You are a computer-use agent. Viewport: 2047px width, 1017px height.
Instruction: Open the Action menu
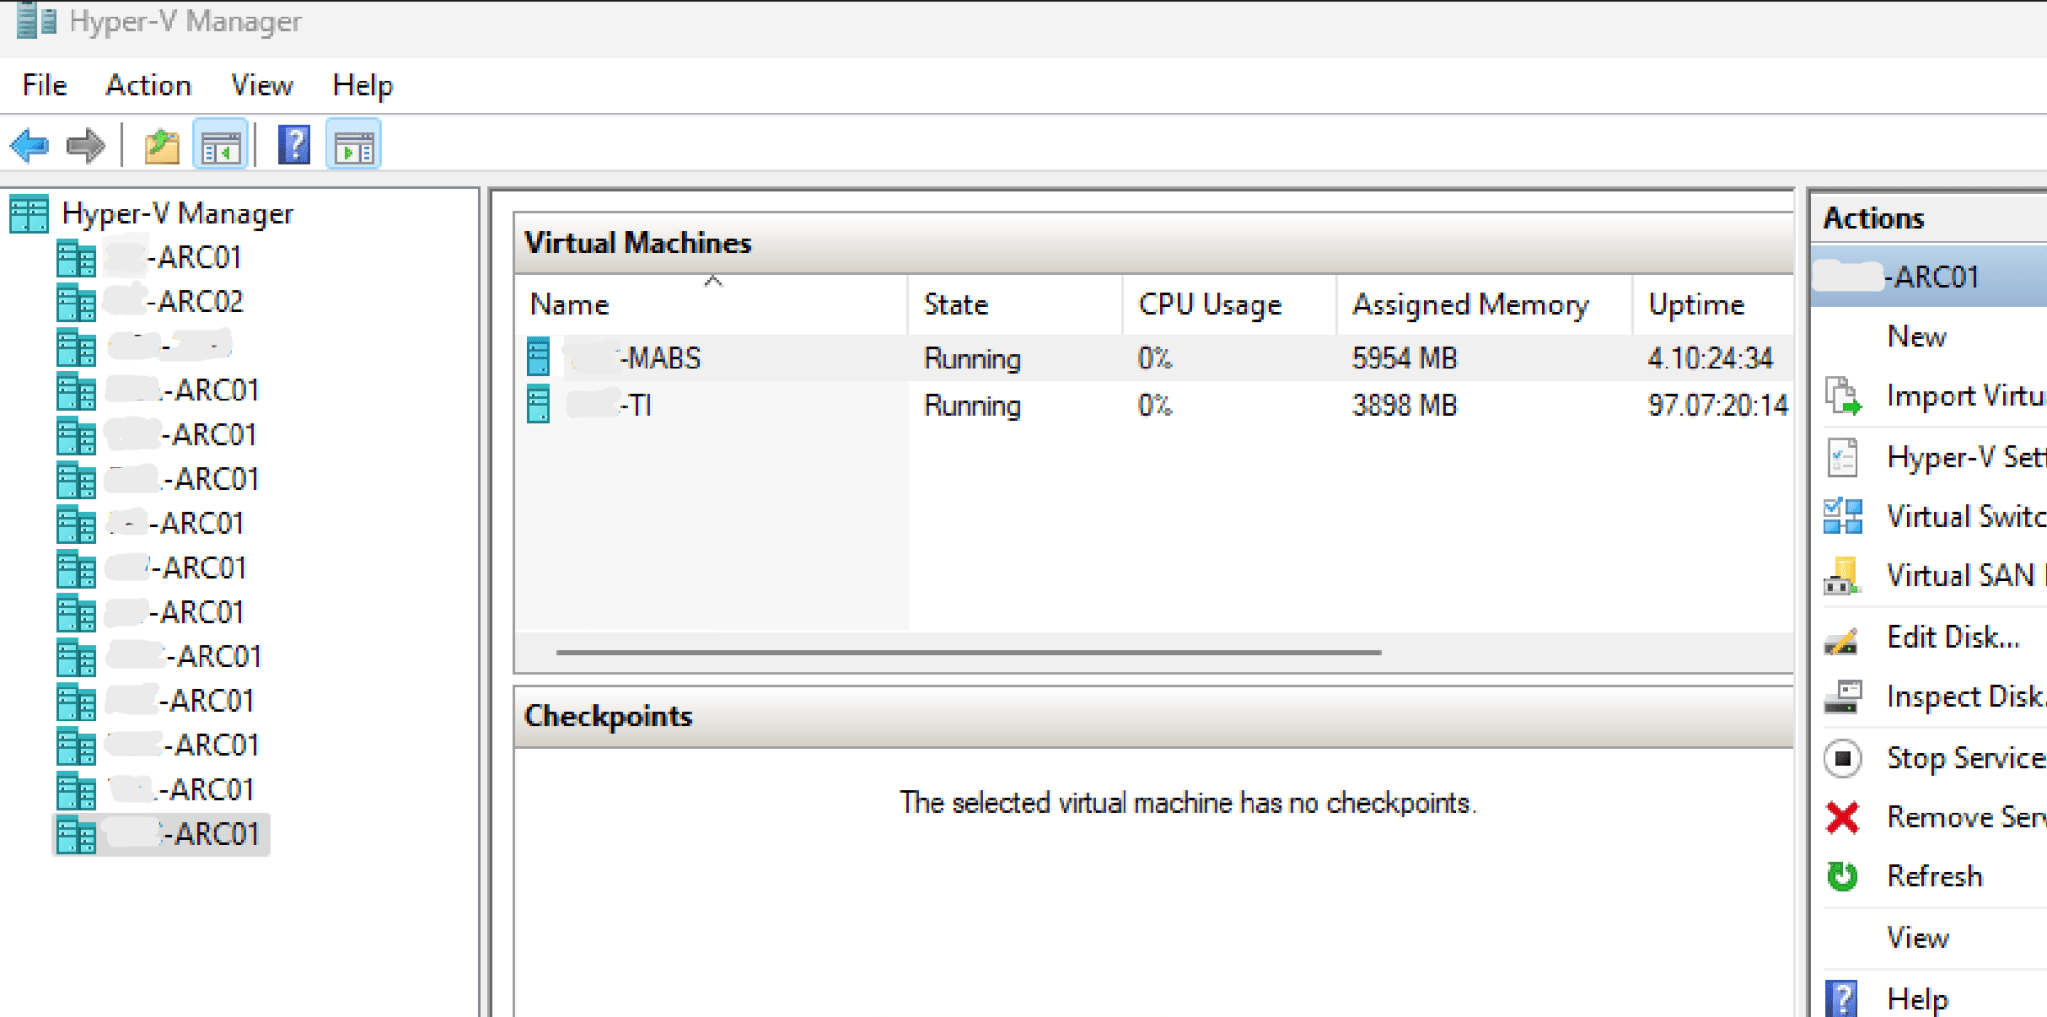[148, 85]
